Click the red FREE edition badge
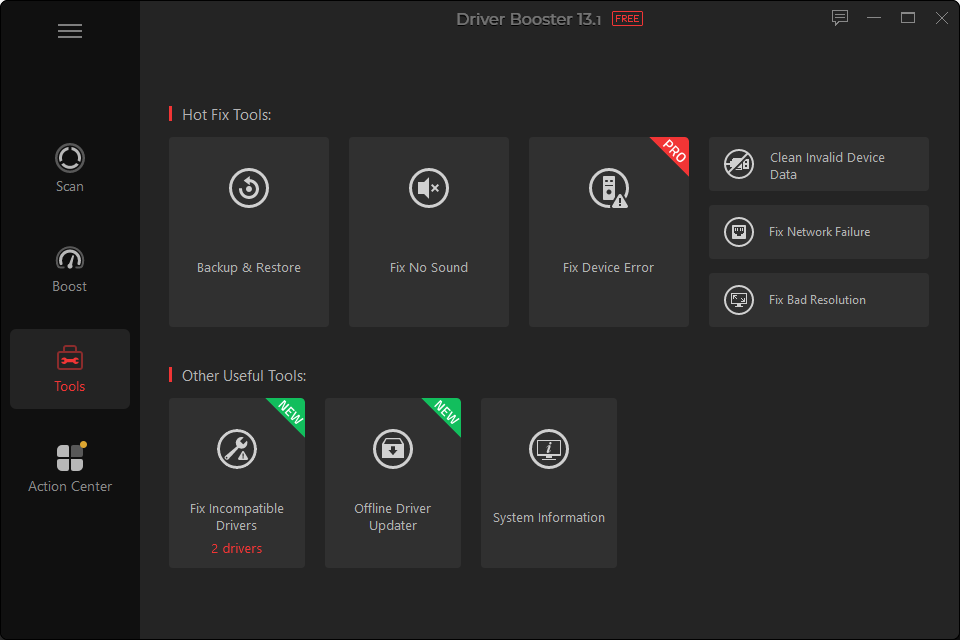This screenshot has height=640, width=960. (x=628, y=19)
